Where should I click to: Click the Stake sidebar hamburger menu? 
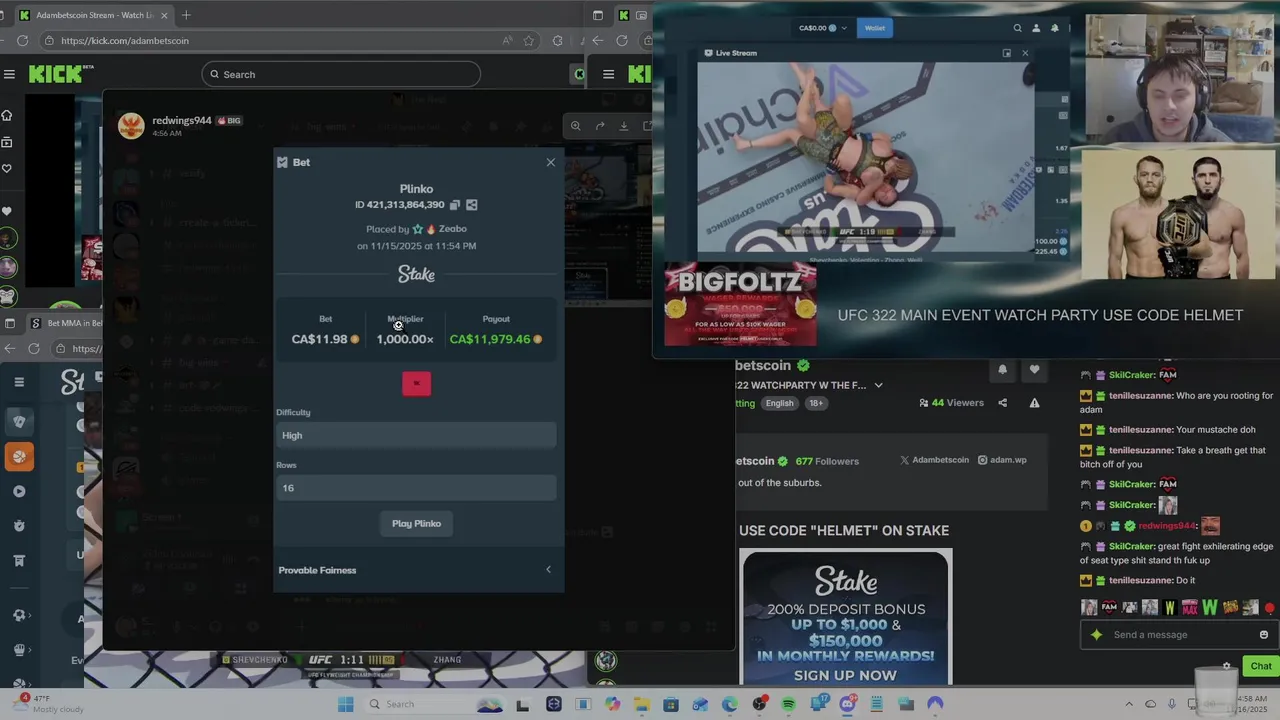[x=19, y=381]
